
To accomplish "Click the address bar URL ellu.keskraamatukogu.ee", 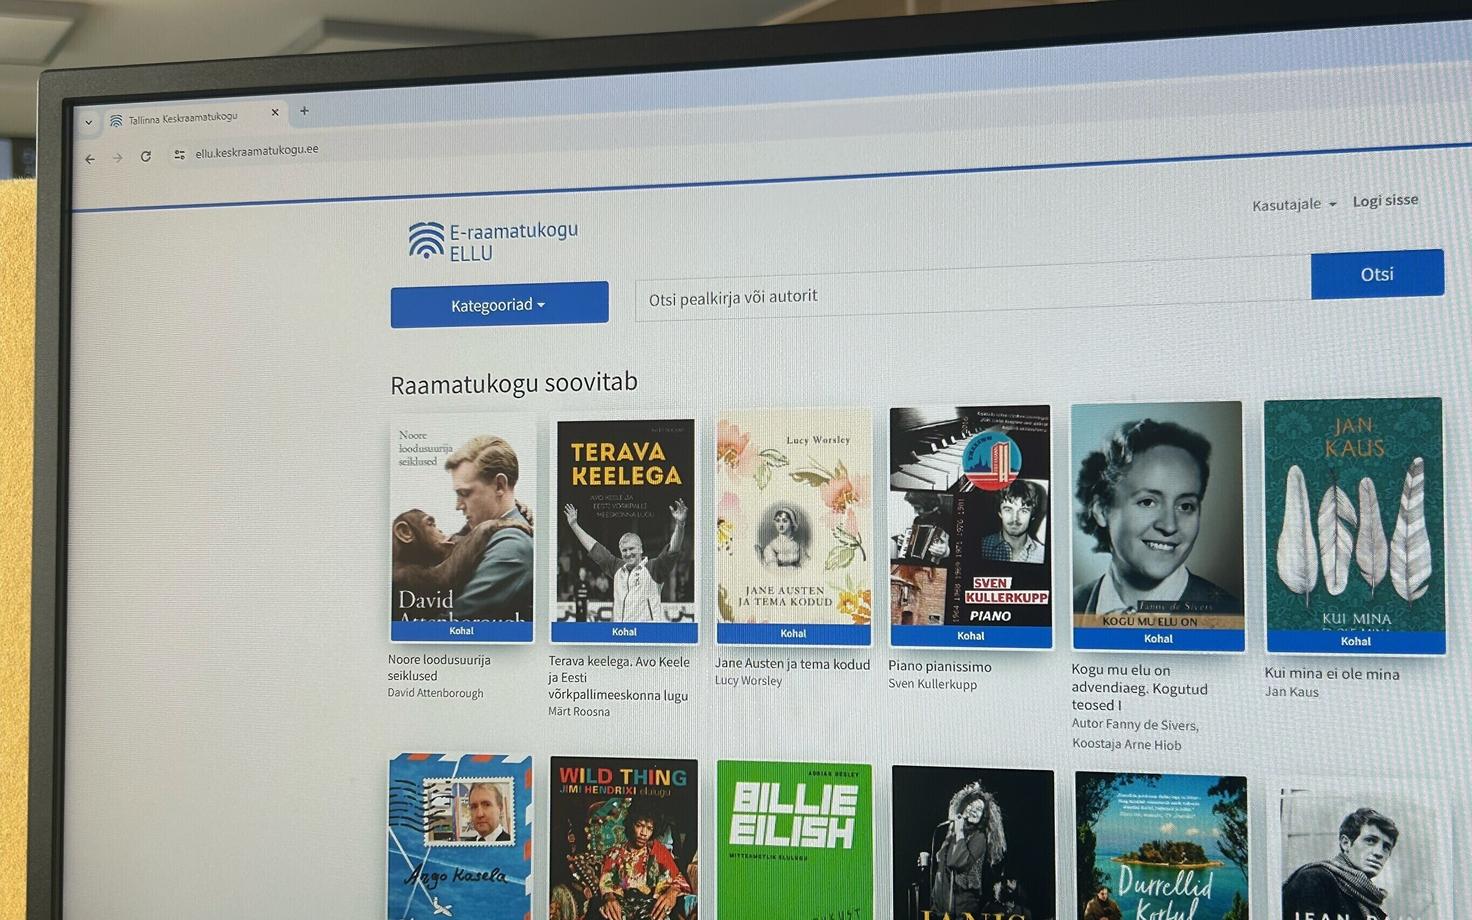I will [x=257, y=151].
